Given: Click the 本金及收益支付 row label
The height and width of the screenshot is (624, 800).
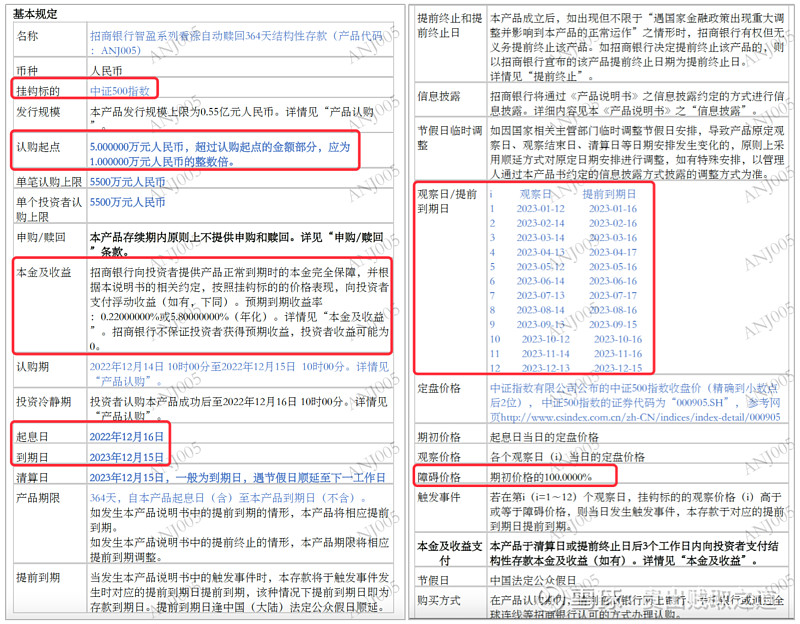Looking at the screenshot, I should coord(449,553).
